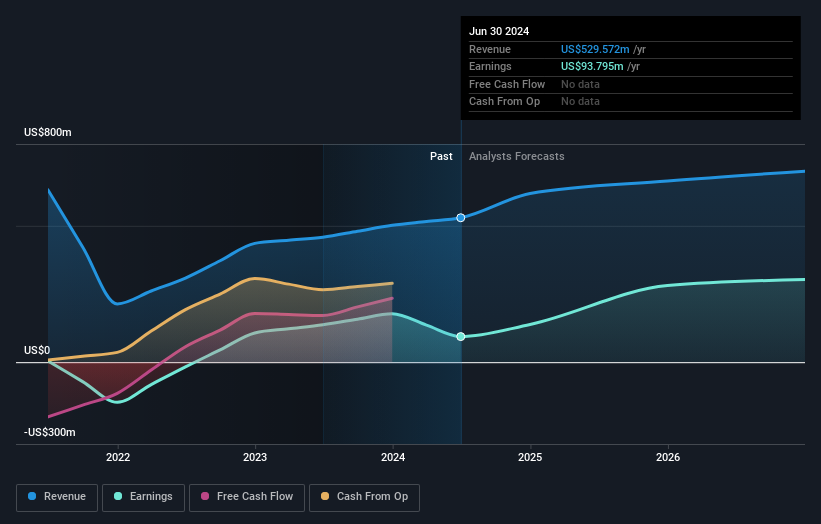Select the 2024 x-axis label

pos(393,457)
